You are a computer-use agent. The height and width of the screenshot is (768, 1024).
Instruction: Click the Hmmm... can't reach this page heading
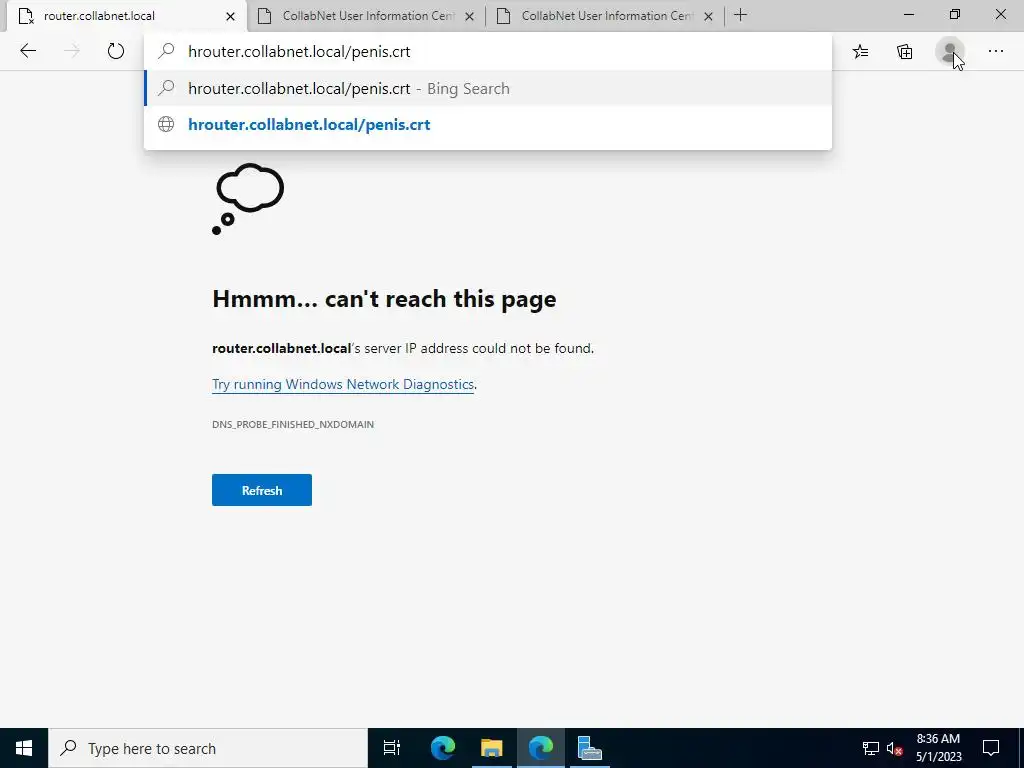(384, 298)
